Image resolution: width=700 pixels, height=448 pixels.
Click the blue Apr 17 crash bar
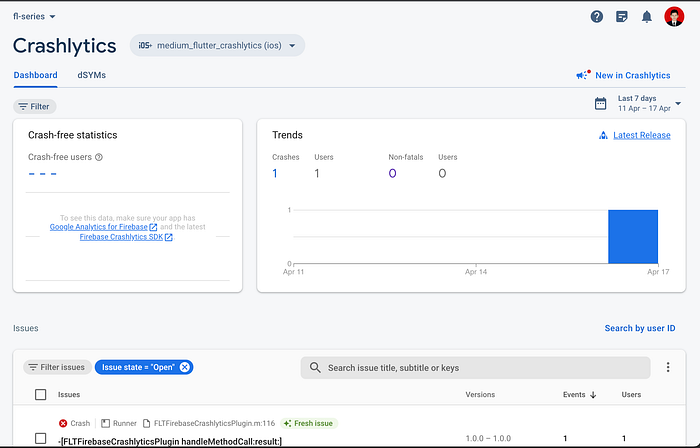point(633,236)
